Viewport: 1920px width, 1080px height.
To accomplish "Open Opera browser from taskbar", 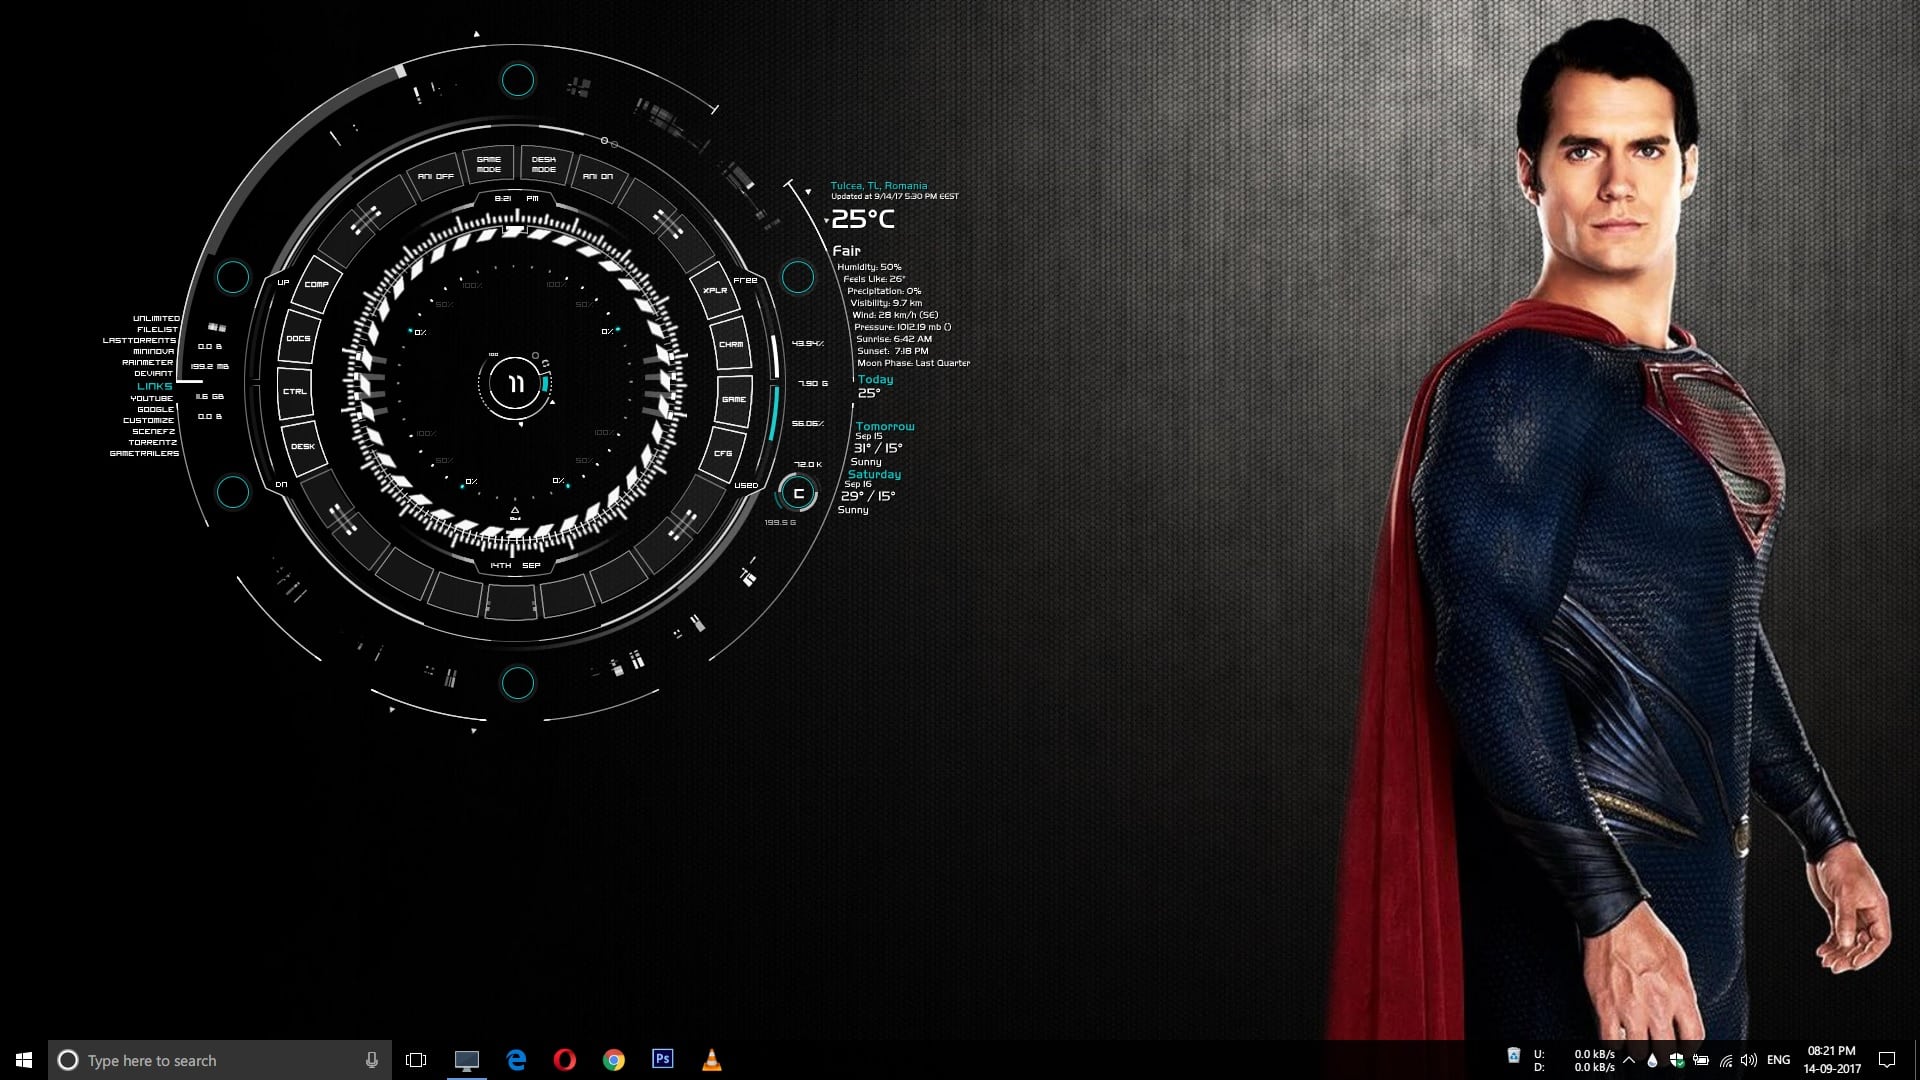I will click(x=564, y=1059).
